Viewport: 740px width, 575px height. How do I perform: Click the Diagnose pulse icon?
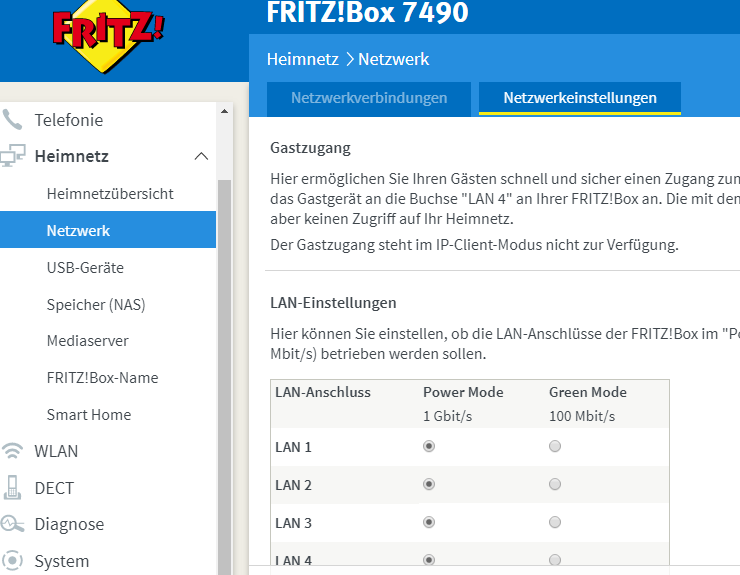(12, 524)
